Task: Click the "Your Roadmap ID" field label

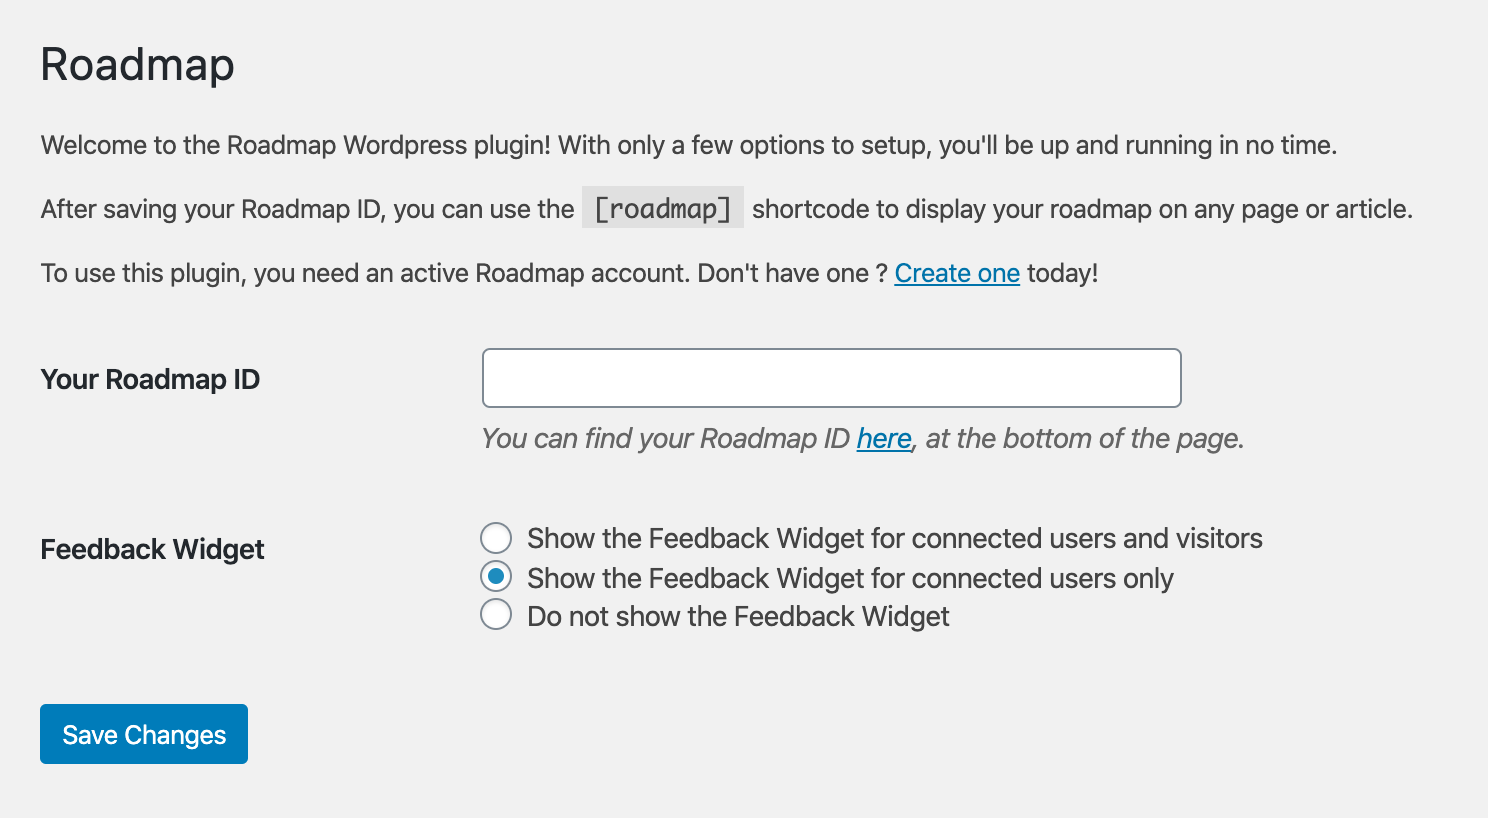Action: (150, 380)
